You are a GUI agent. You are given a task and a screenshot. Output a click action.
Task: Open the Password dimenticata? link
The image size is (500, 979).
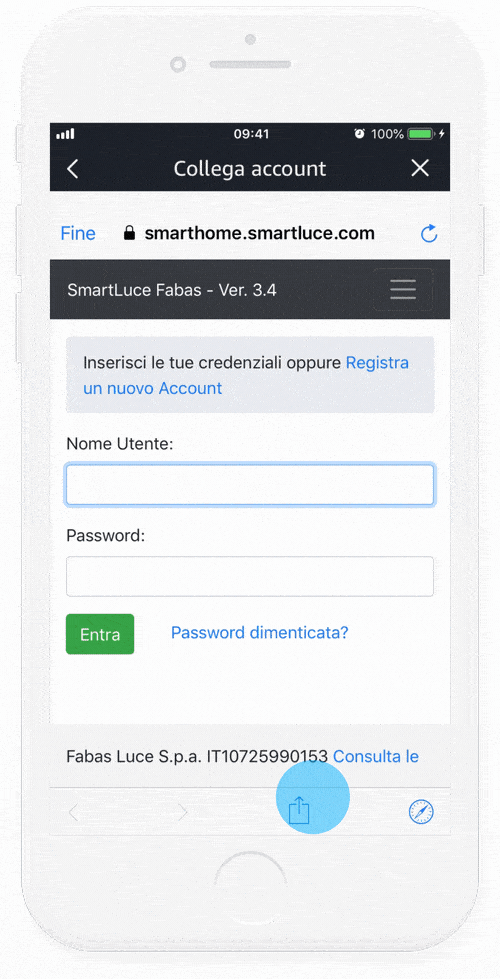[x=260, y=632]
